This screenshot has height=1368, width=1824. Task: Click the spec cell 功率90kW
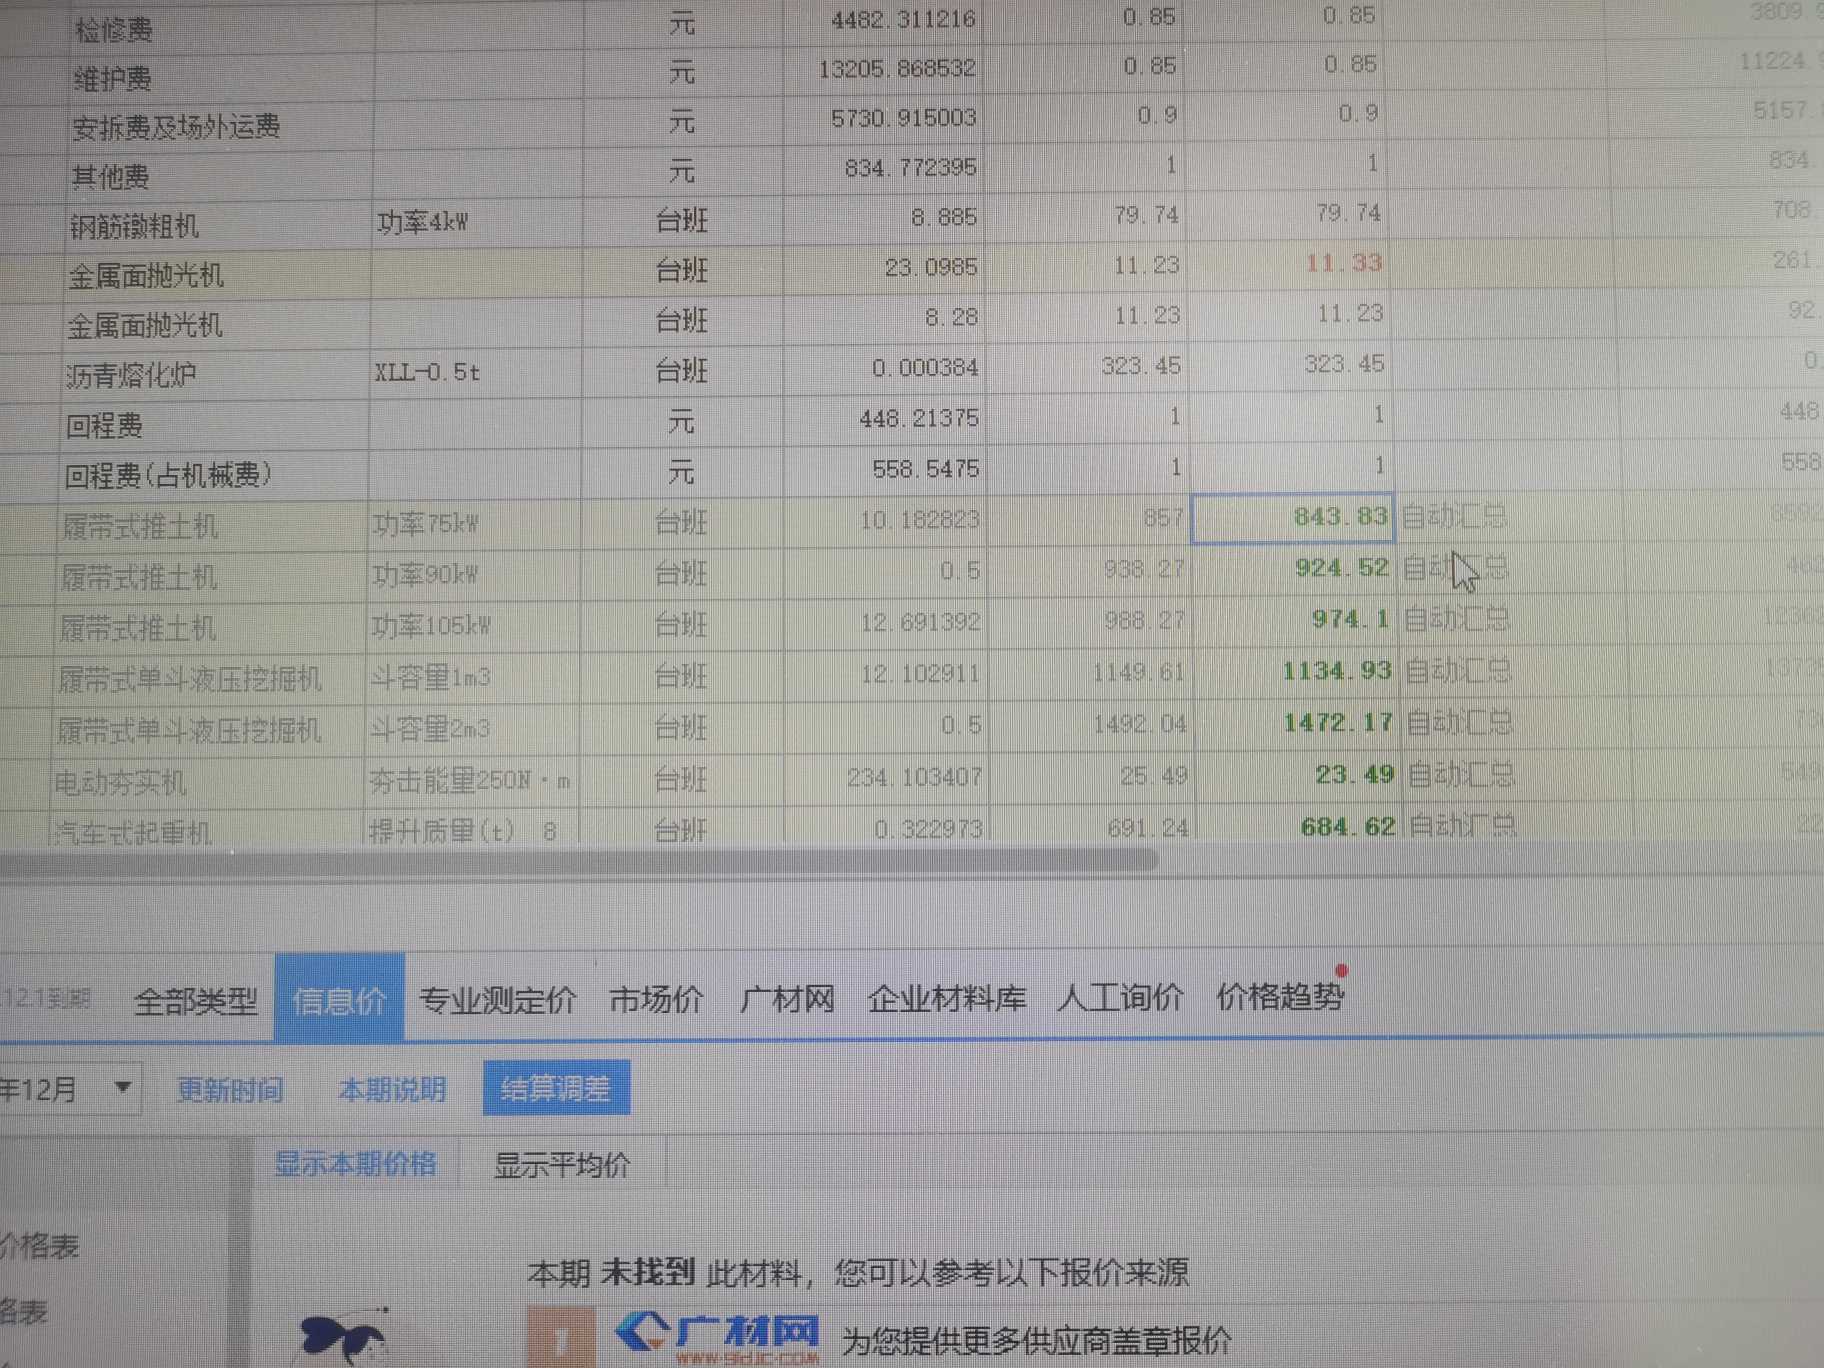click(x=425, y=575)
